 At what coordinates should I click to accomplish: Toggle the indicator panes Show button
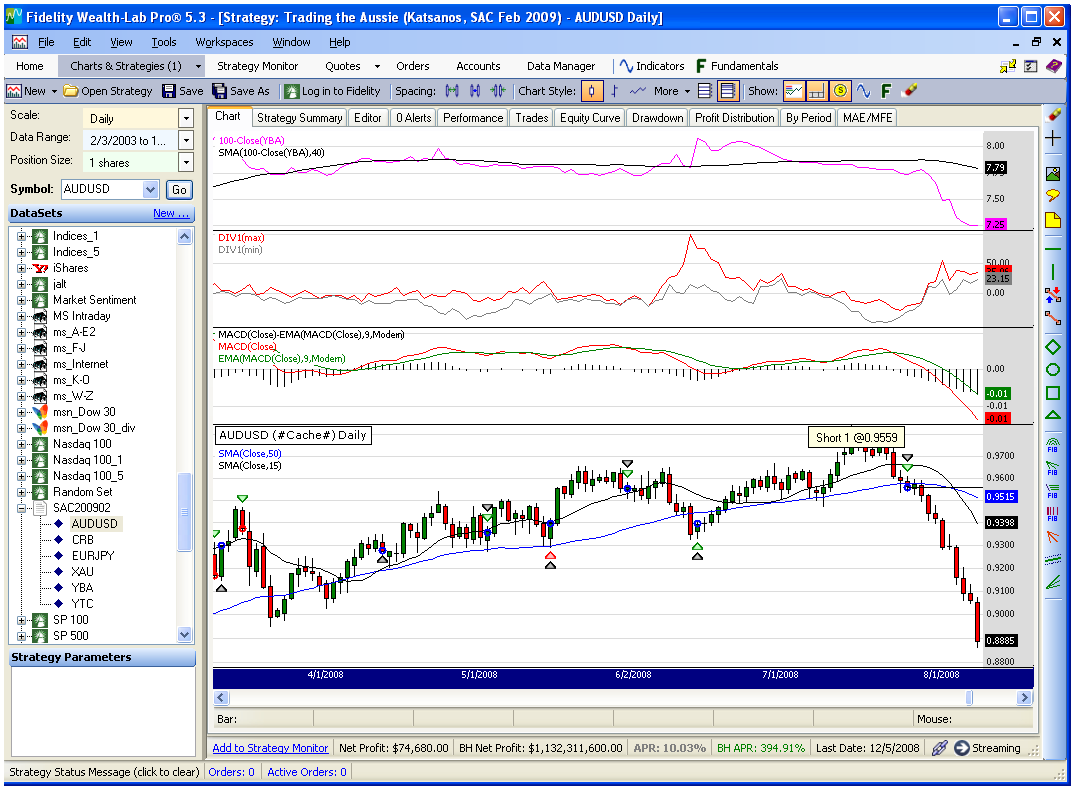(794, 91)
